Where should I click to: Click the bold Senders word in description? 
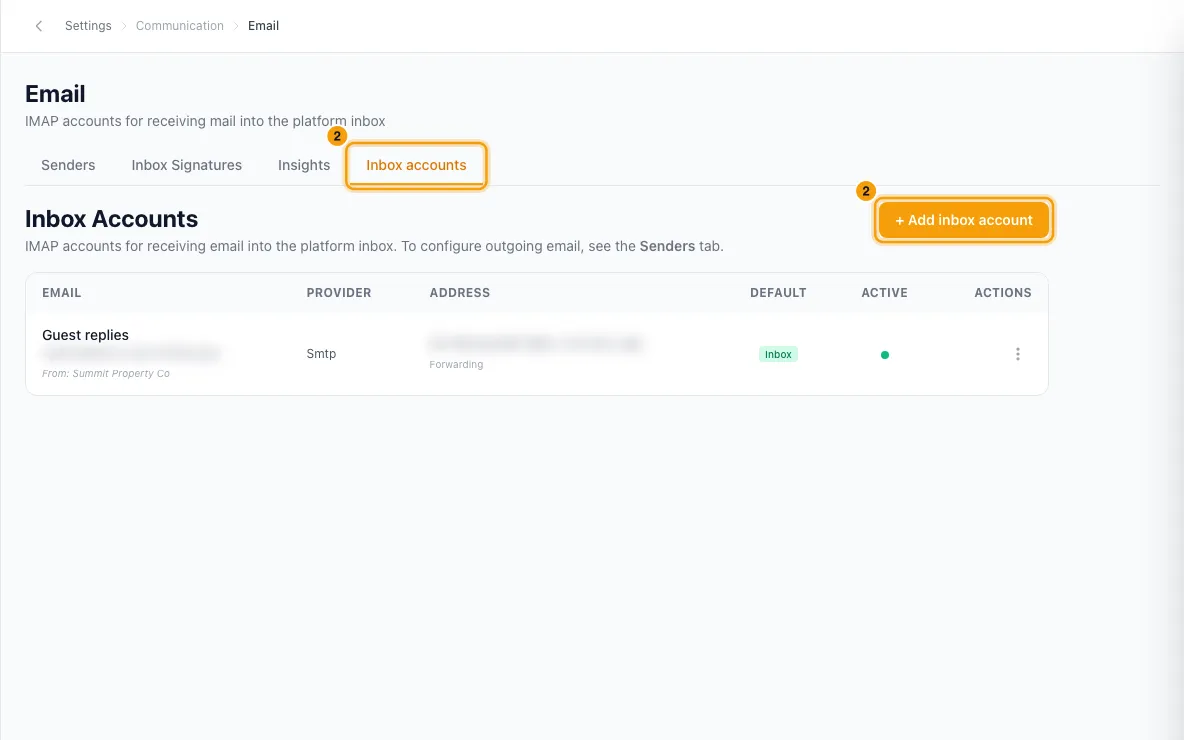tap(668, 246)
